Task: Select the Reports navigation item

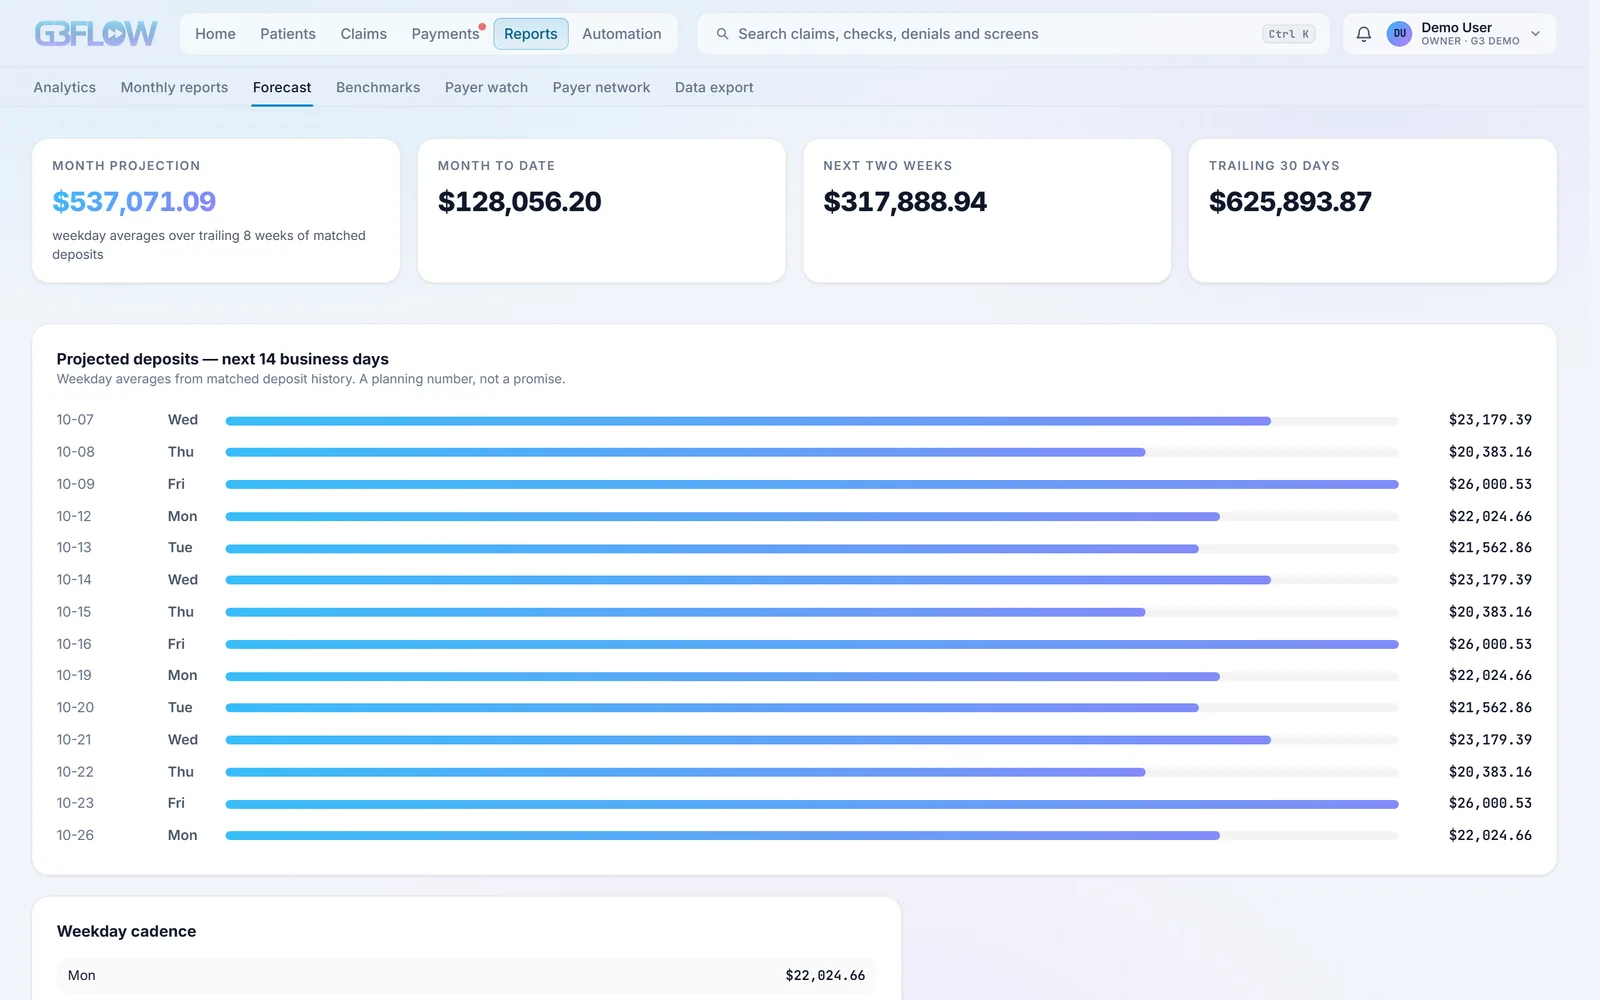Action: tap(530, 34)
